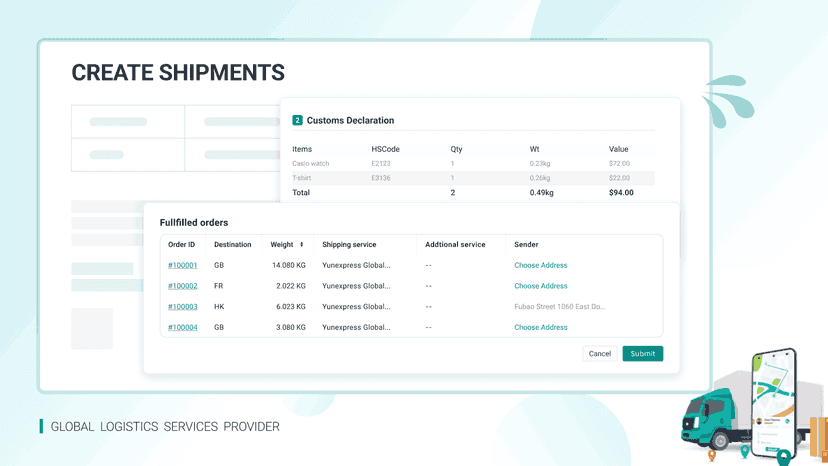Select the Sender column header
The image size is (828, 466).
(x=526, y=245)
